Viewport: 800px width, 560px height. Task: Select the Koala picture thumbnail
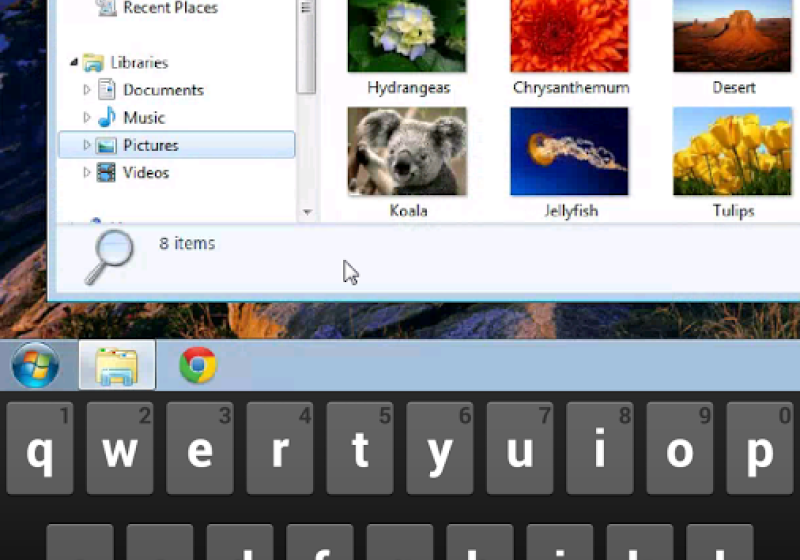[x=407, y=151]
